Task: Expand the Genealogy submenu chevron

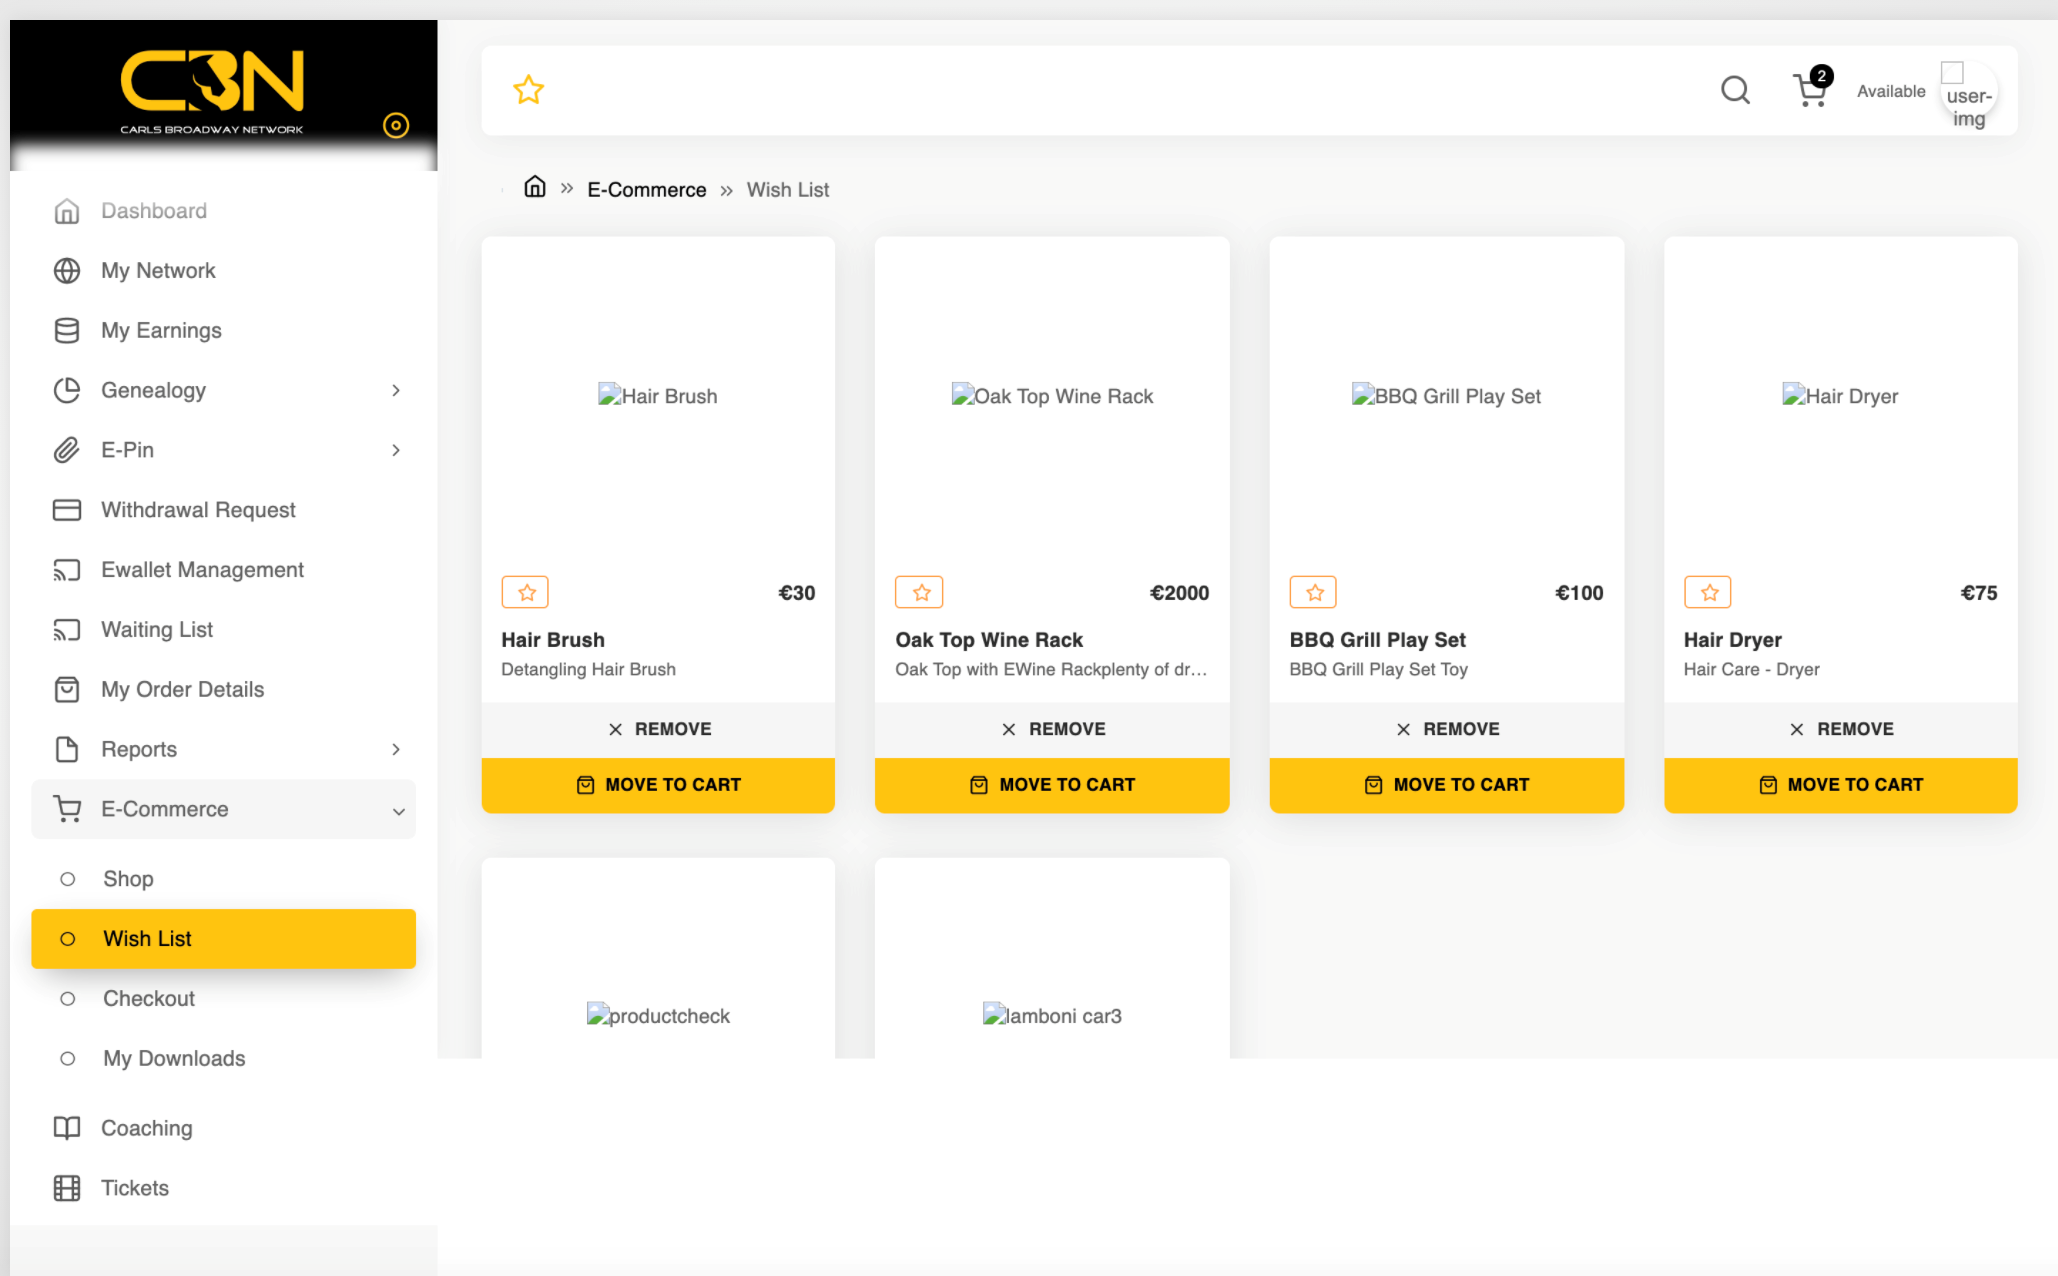Action: (x=396, y=390)
